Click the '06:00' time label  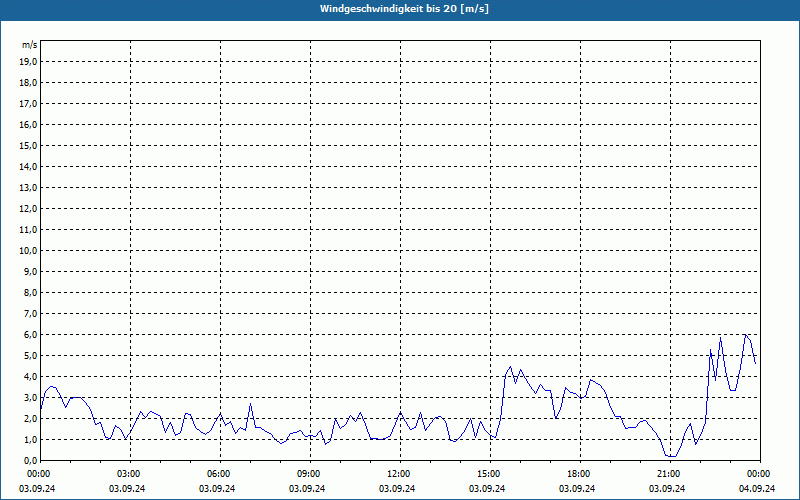coord(218,474)
